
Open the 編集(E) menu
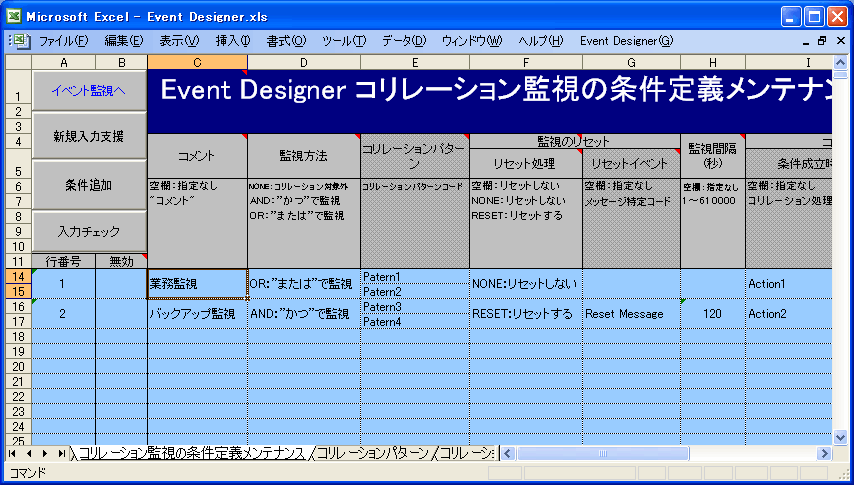pos(124,41)
